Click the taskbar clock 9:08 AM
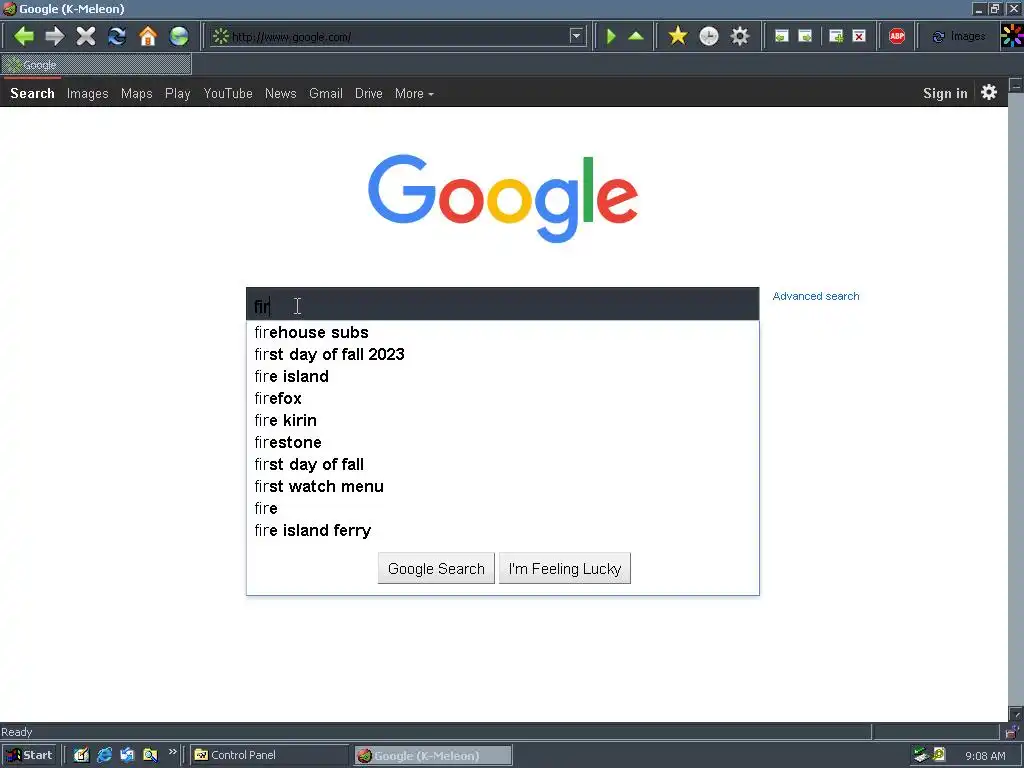1024x768 pixels. tap(985, 756)
